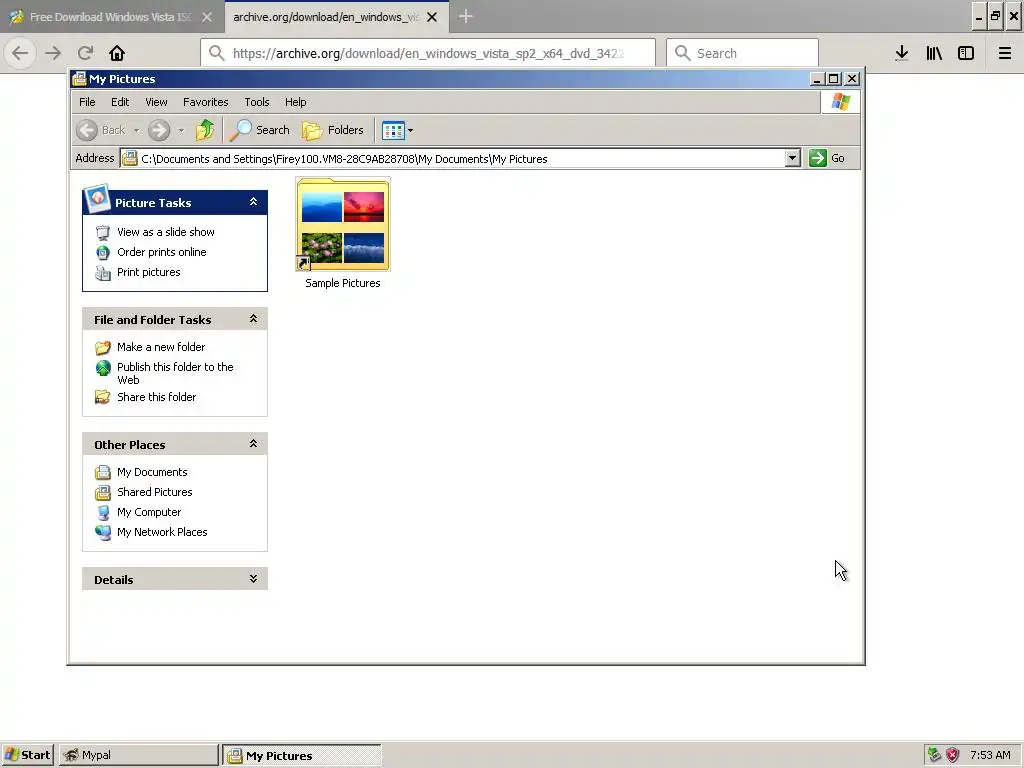Click the My Documents folder icon
The height and width of the screenshot is (768, 1024).
pos(103,472)
